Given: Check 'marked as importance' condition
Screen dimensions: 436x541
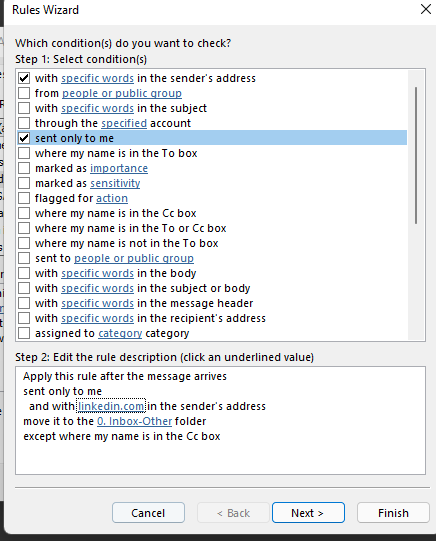Looking at the screenshot, I should tap(24, 168).
